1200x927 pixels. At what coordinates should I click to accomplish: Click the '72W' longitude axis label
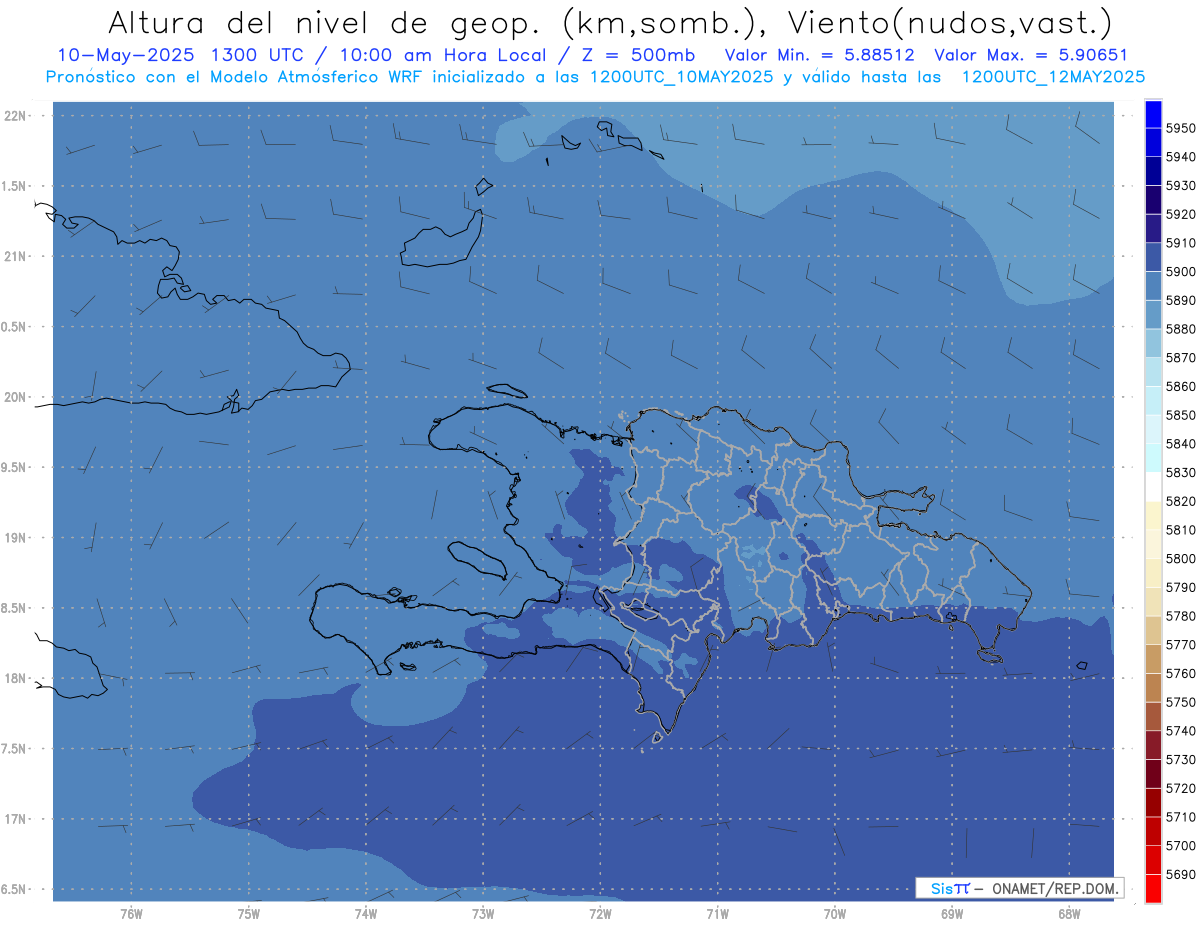pyautogui.click(x=600, y=913)
